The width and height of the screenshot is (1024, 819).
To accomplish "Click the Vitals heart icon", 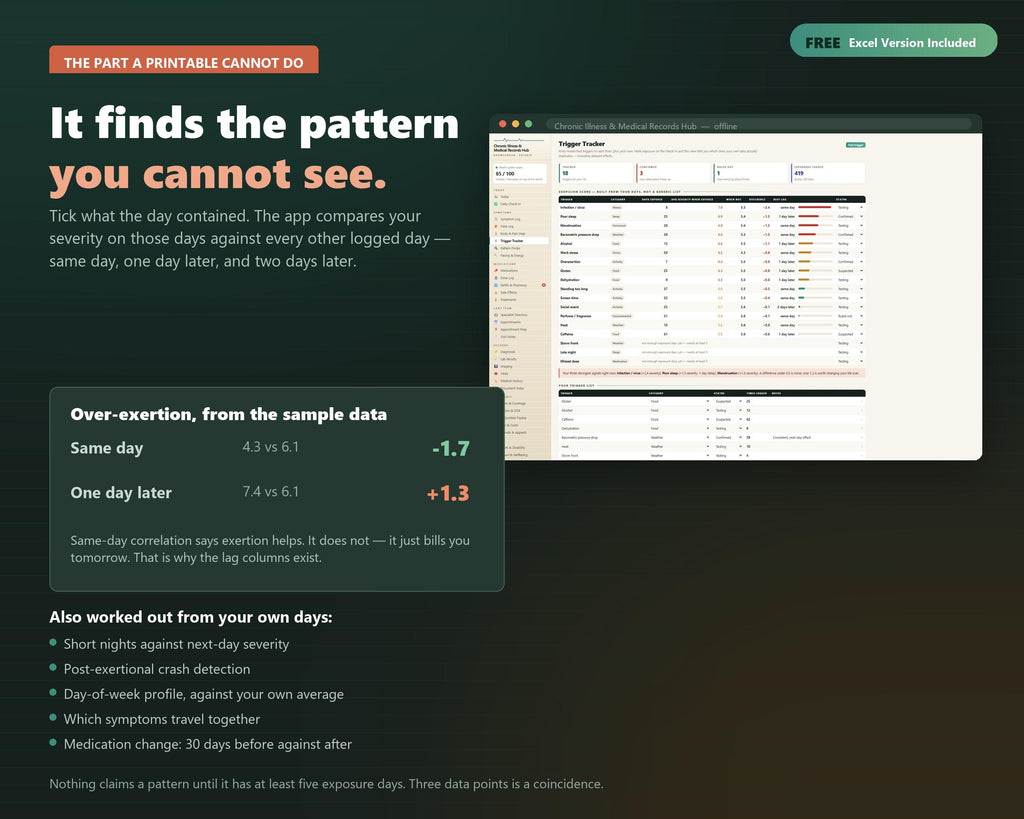I will tap(496, 374).
